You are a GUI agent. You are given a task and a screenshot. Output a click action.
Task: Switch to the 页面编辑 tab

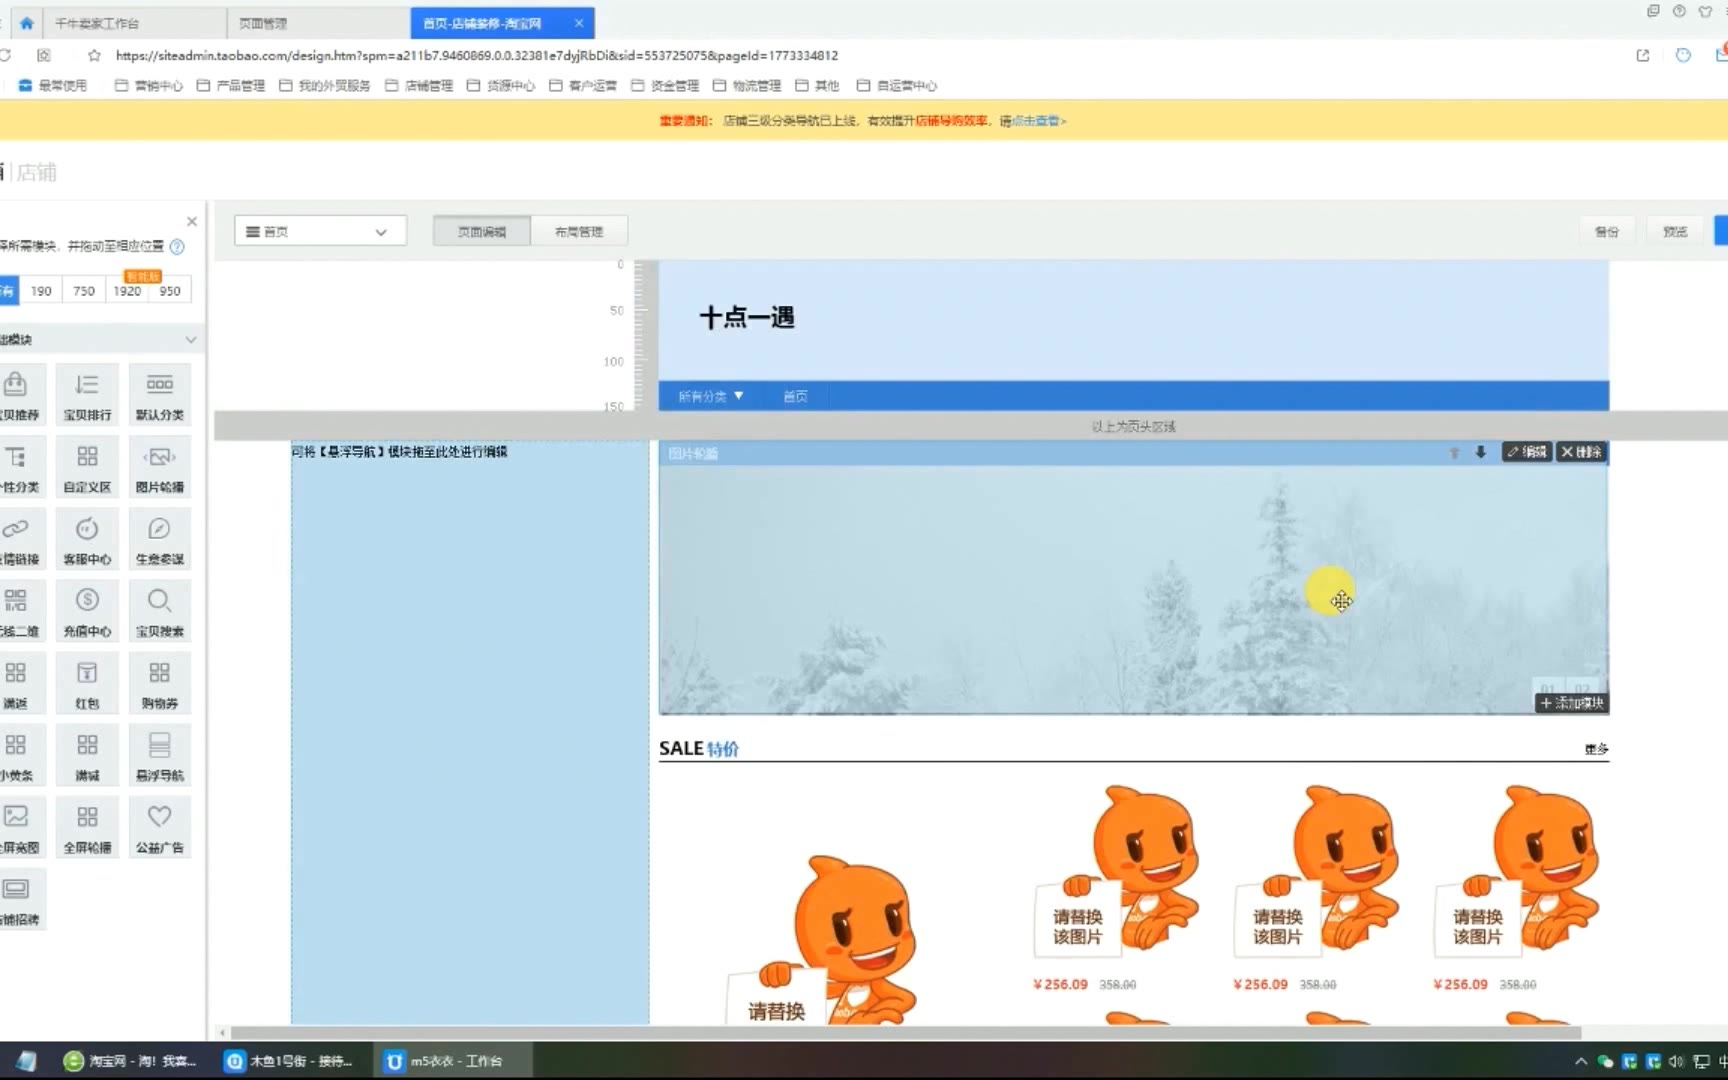482,231
